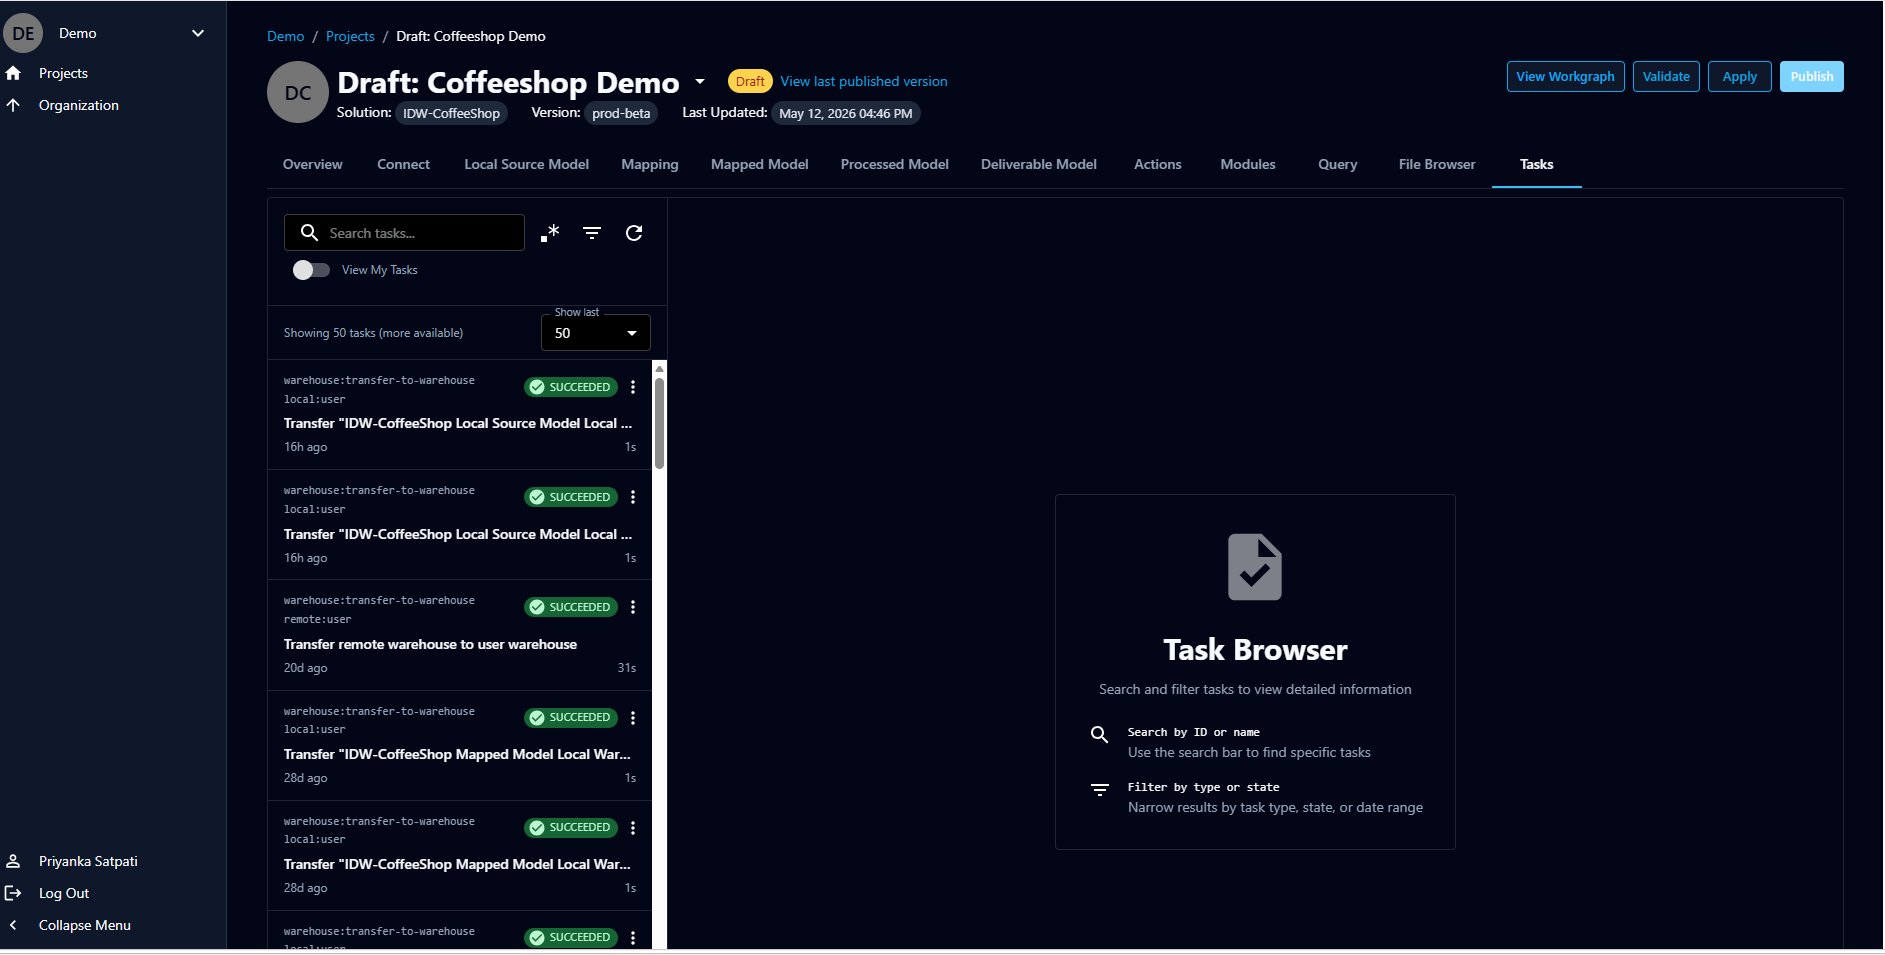The height and width of the screenshot is (955, 1885).
Task: Open the project title dropdown arrow
Action: pyautogui.click(x=700, y=81)
